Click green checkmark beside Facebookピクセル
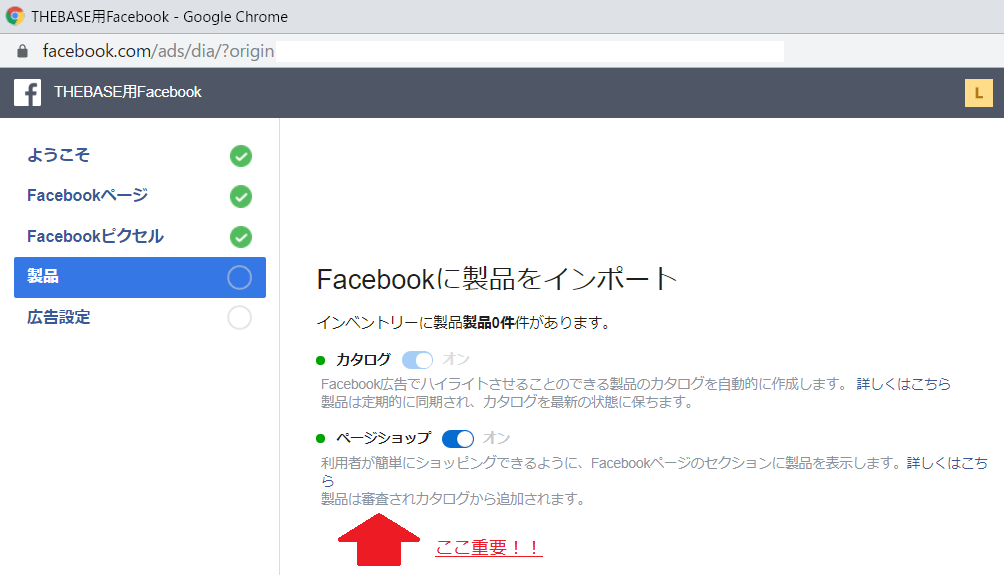This screenshot has width=1004, height=575. coord(241,237)
